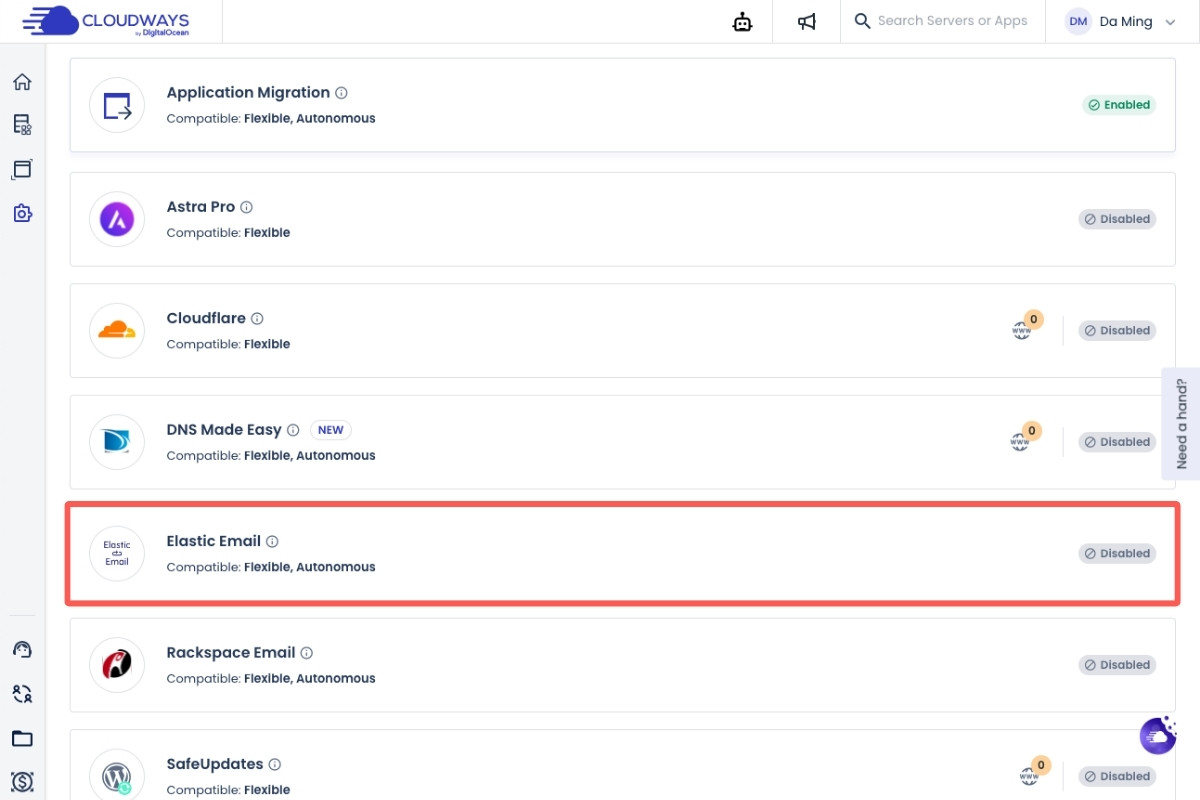Expand the Da Ming account dropdown arrow

point(1171,22)
